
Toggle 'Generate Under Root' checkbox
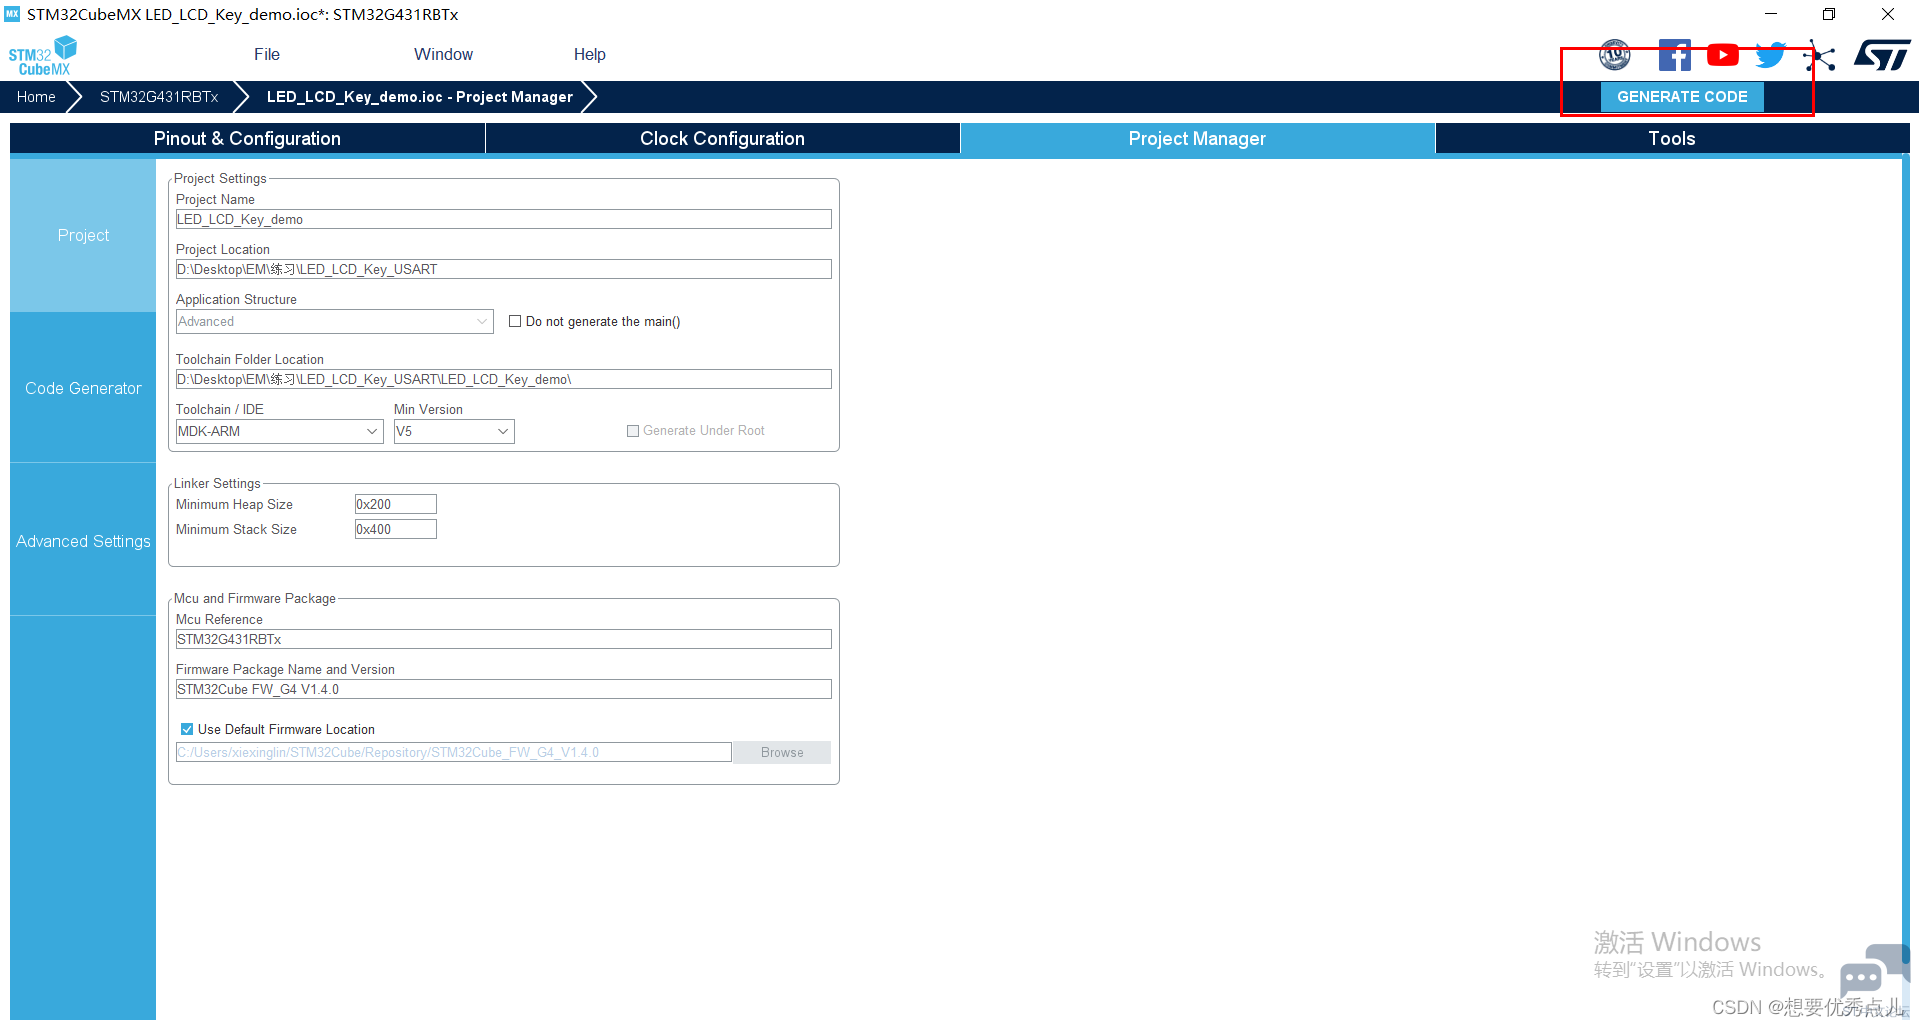(633, 431)
